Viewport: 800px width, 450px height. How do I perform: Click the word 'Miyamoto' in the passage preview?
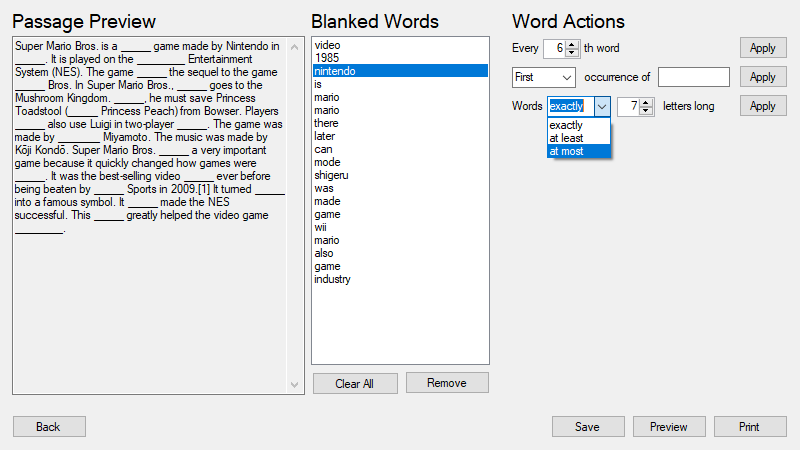pos(127,137)
